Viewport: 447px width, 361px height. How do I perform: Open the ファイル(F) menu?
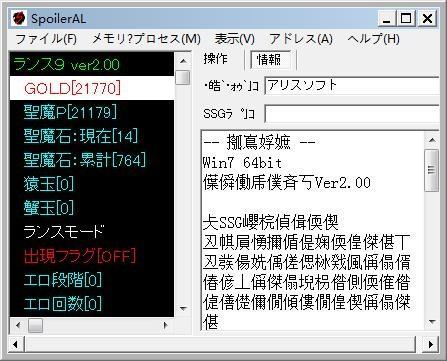click(46, 39)
